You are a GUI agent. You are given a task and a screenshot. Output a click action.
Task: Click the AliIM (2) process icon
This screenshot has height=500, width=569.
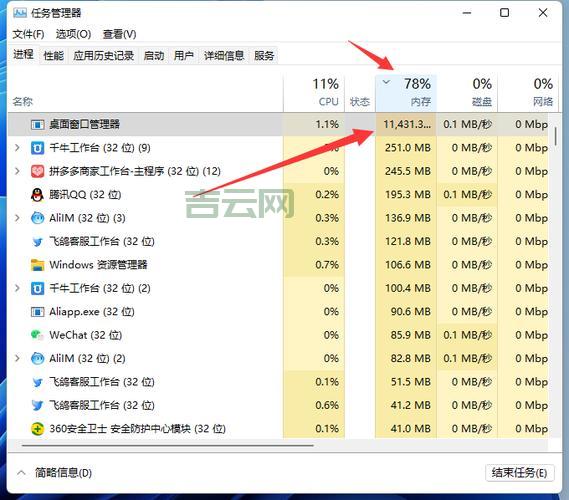[x=37, y=358]
